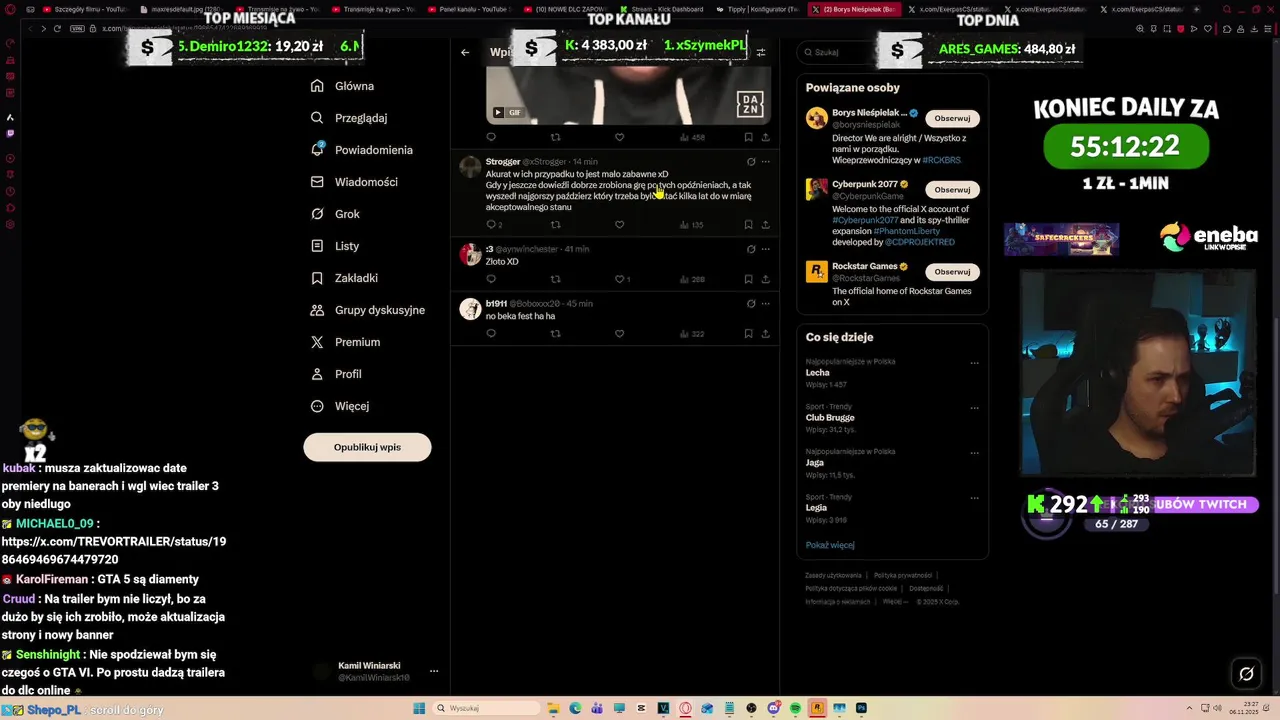Open Powiadomienia notifications
1280x720 pixels.
(362, 150)
